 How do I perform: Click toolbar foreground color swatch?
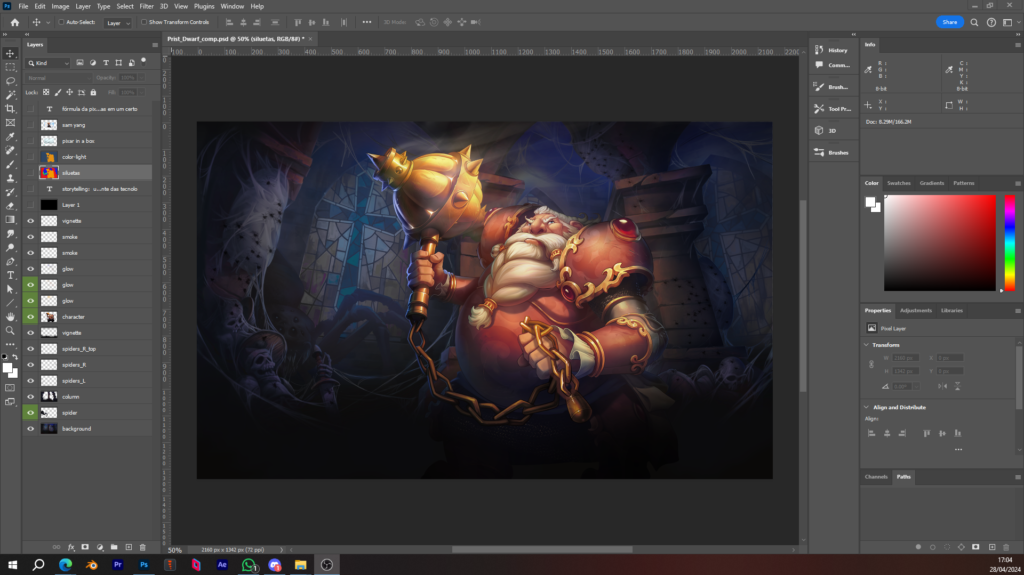pyautogui.click(x=7, y=369)
